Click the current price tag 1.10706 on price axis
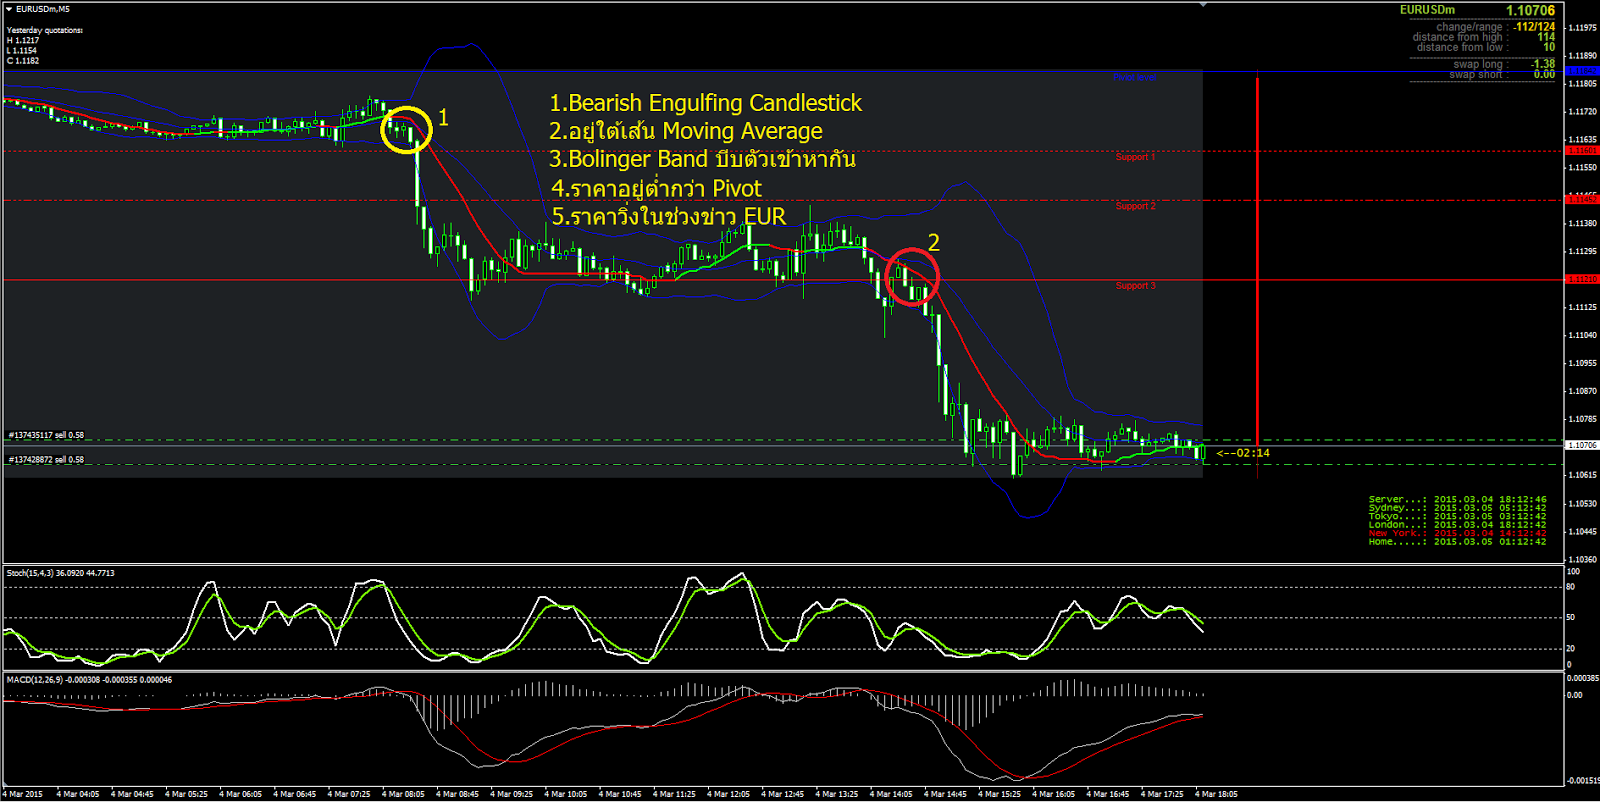Screen dimensions: 1600x802 1582,445
